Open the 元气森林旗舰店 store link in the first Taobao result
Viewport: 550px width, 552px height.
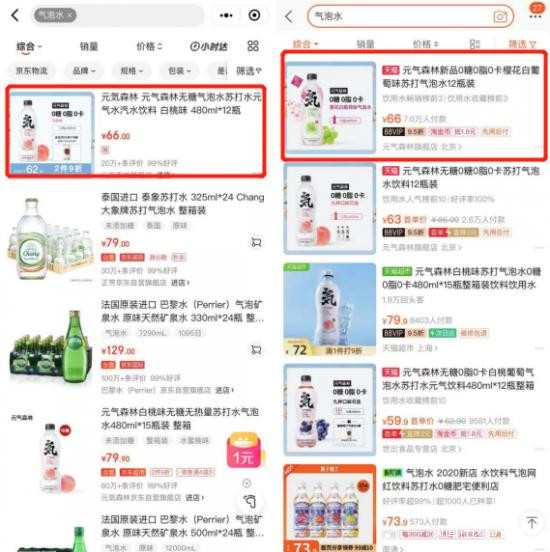422,147
